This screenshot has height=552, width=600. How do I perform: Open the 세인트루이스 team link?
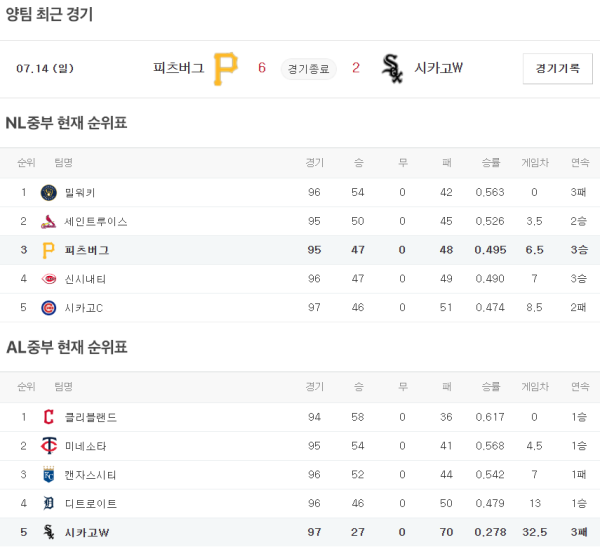coord(96,221)
